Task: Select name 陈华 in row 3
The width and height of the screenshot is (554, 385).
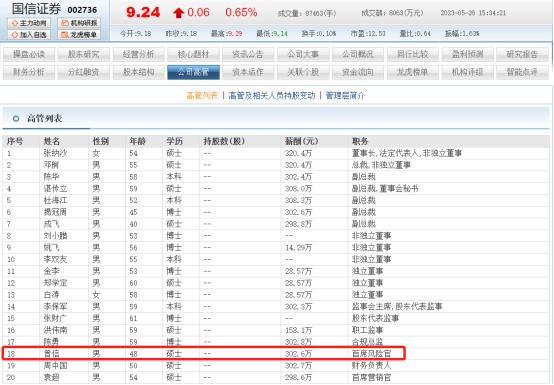Action: click(51, 177)
